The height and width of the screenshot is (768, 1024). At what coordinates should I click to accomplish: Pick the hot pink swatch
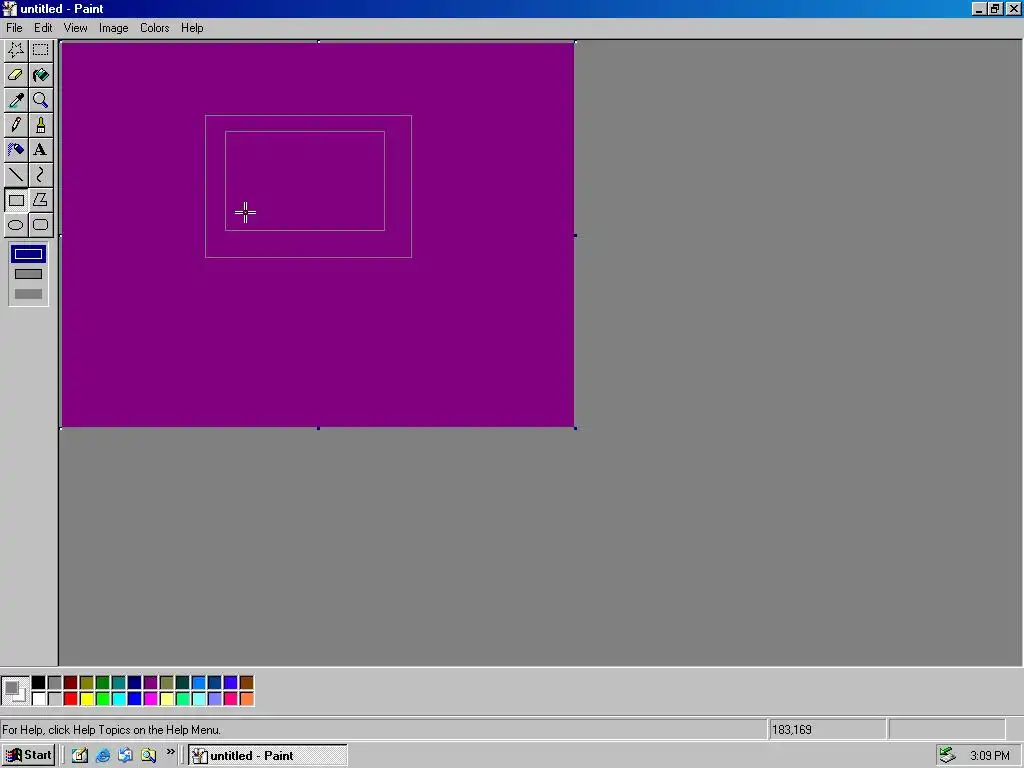tap(231, 699)
